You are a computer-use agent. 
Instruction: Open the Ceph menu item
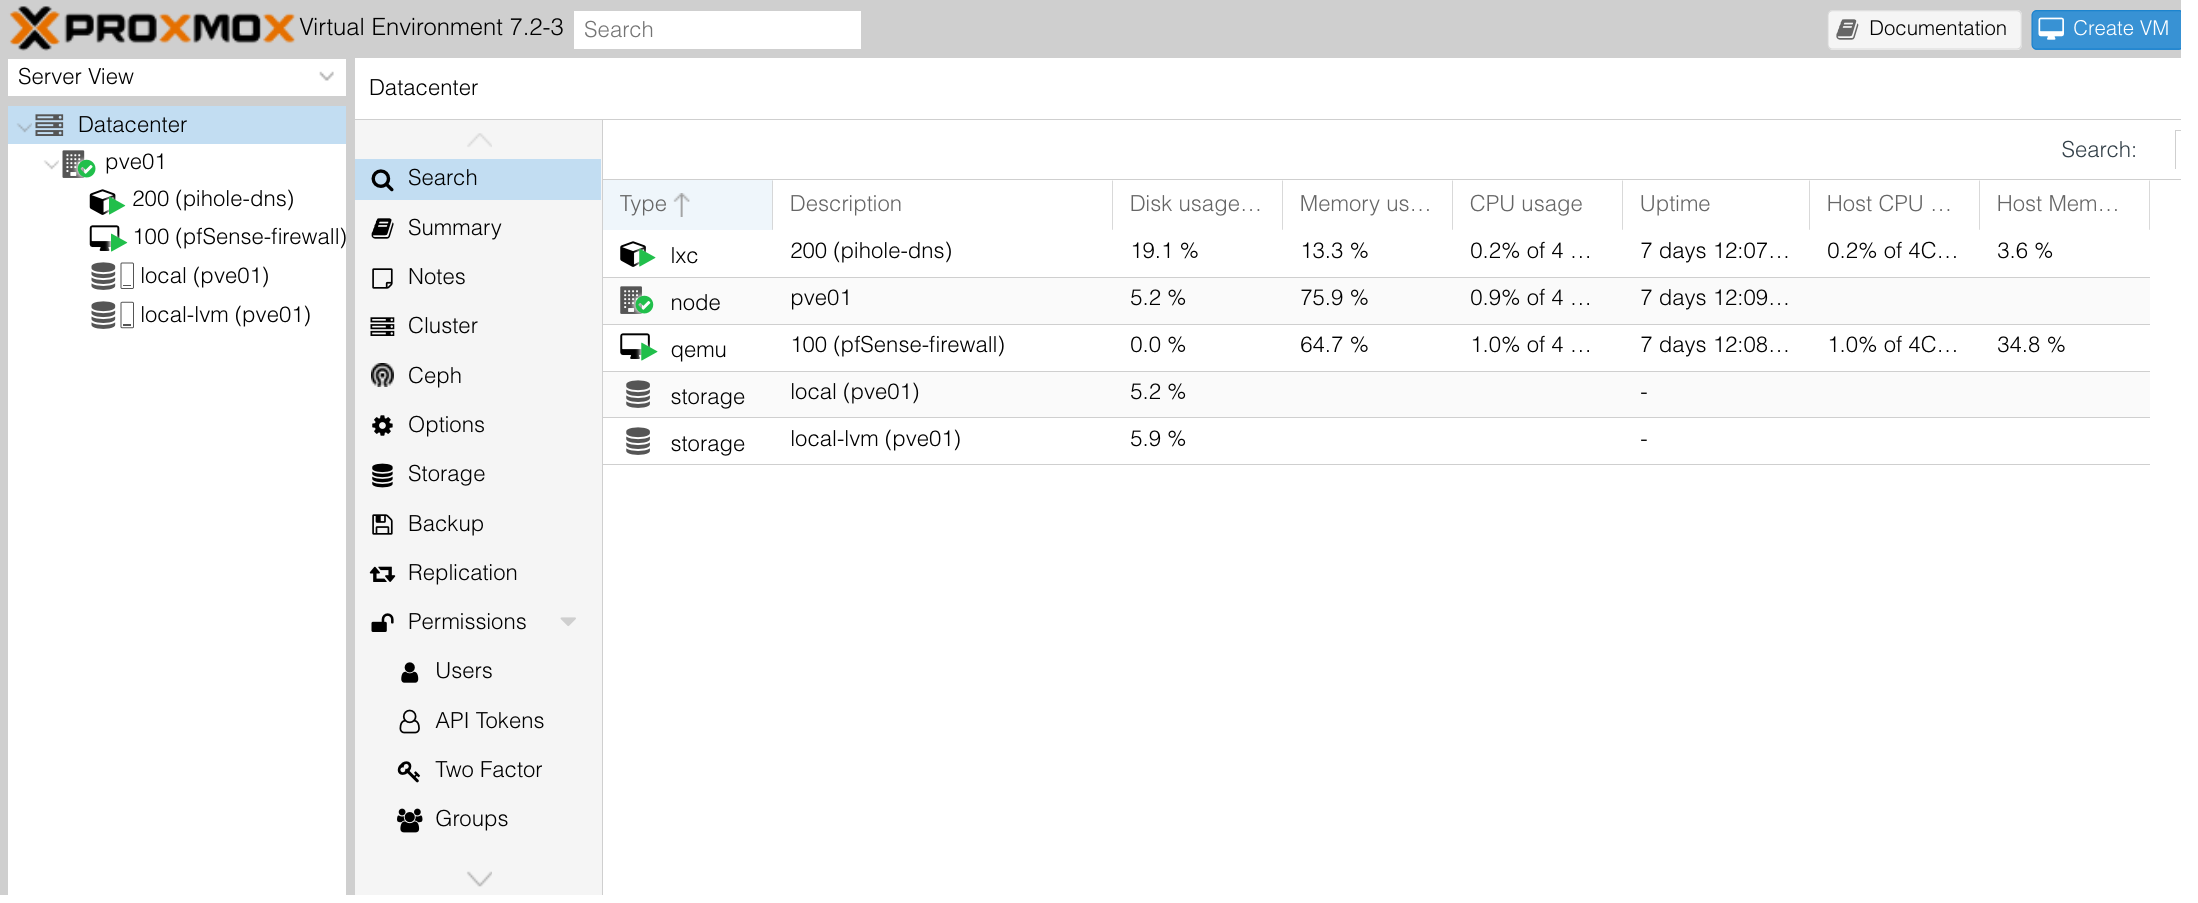click(478, 376)
